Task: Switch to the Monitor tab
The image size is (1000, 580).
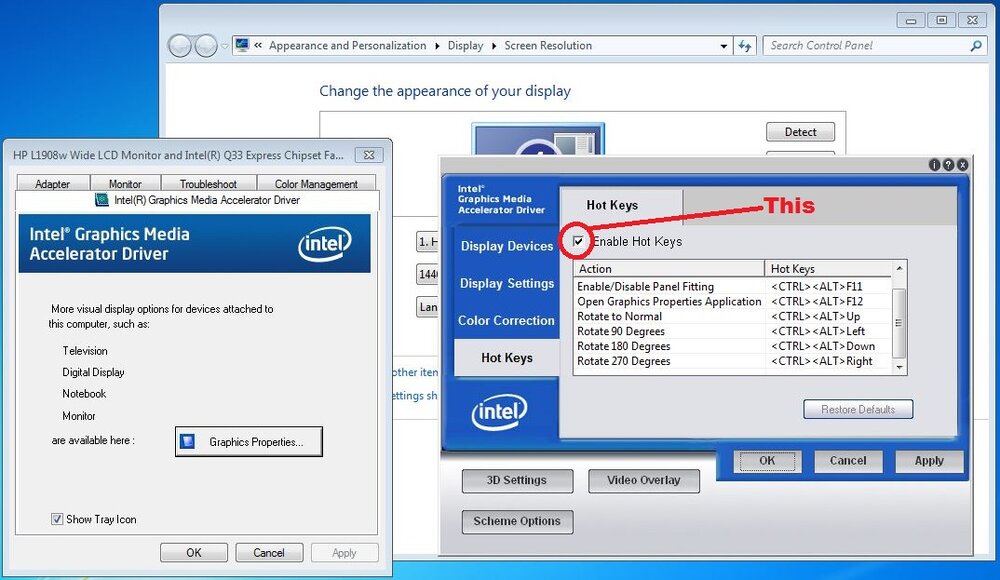Action: (x=125, y=184)
